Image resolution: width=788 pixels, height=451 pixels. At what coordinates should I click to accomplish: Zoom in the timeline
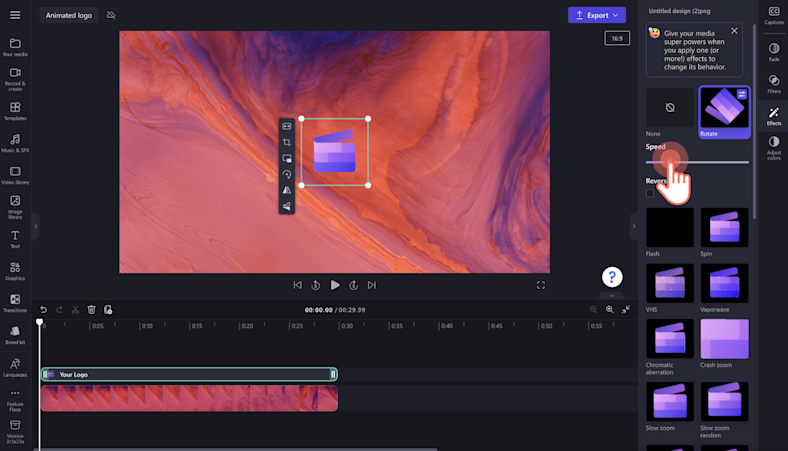click(610, 310)
